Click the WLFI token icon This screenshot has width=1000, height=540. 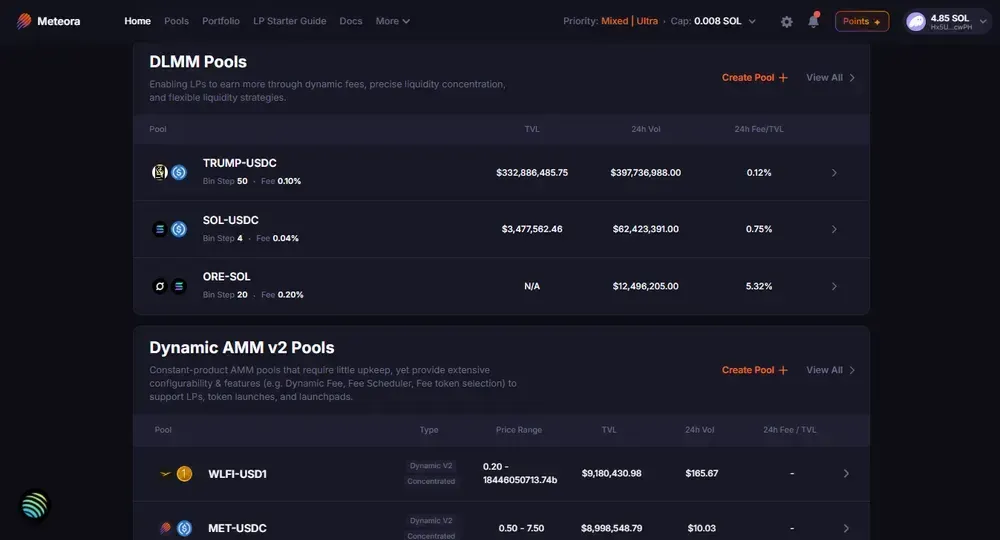click(x=165, y=474)
